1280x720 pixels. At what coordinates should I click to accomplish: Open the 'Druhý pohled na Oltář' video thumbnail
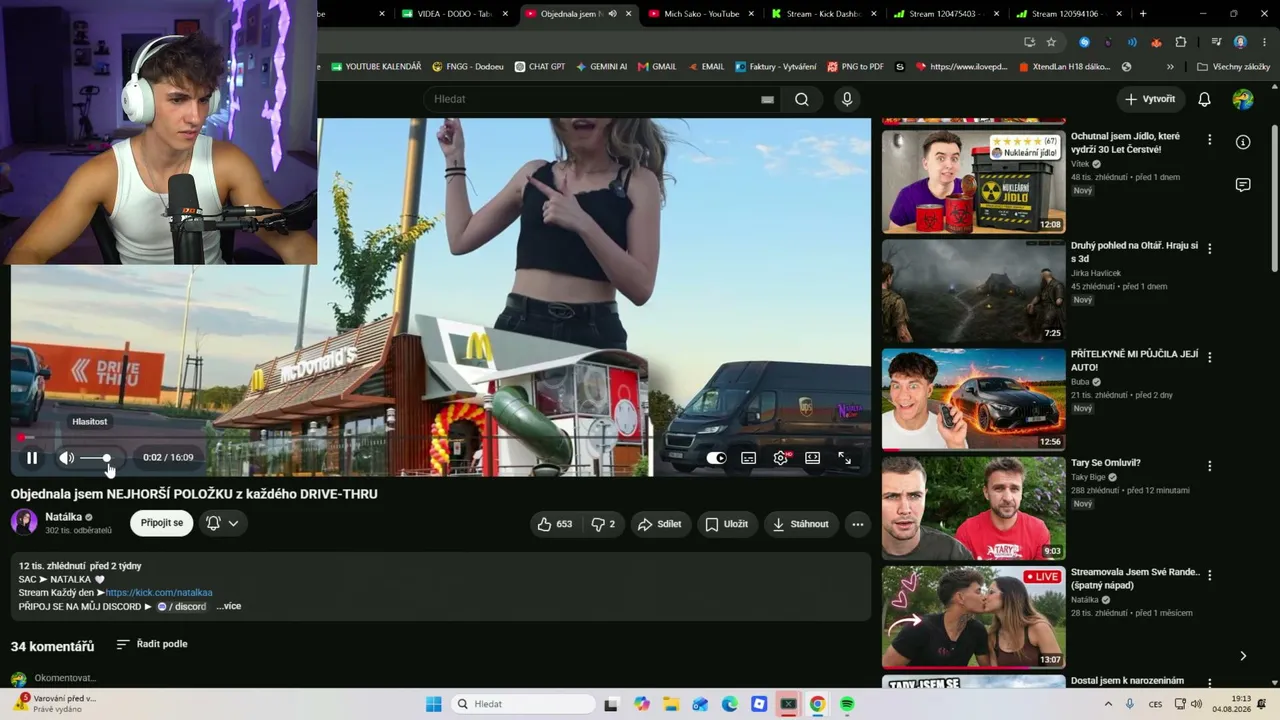coord(973,290)
